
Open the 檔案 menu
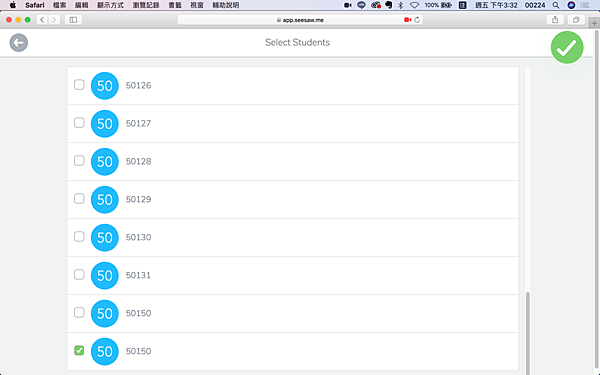click(60, 5)
